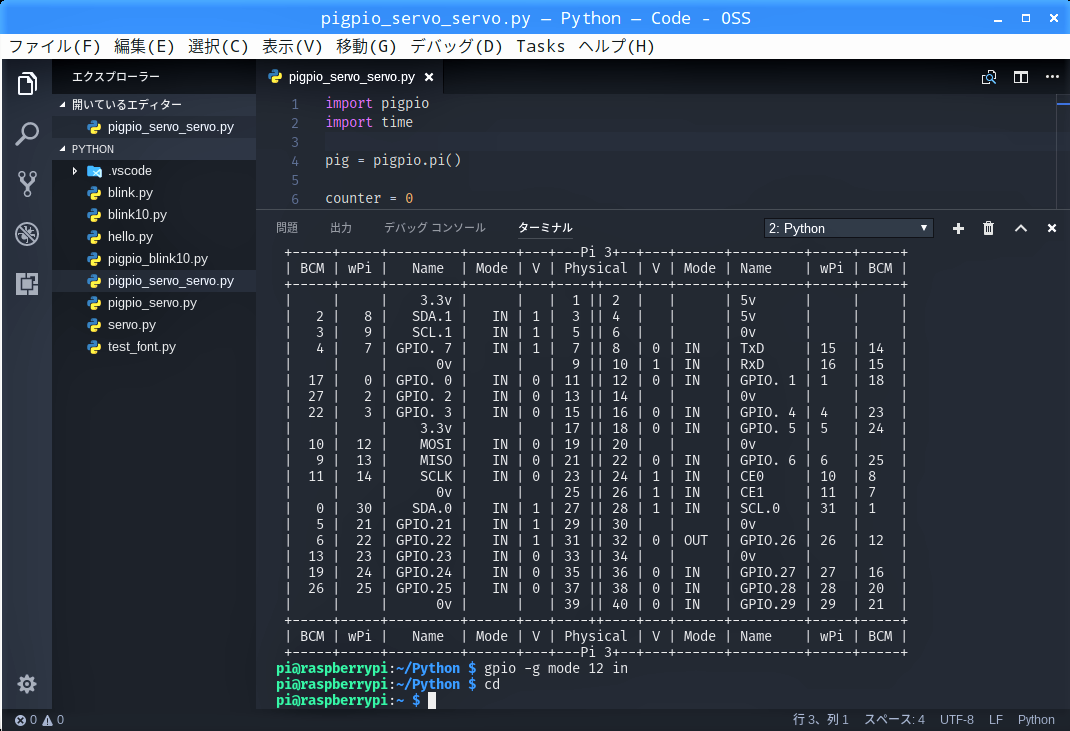Image resolution: width=1070 pixels, height=731 pixels.
Task: Open the editor more actions ellipsis
Action: 1052,76
